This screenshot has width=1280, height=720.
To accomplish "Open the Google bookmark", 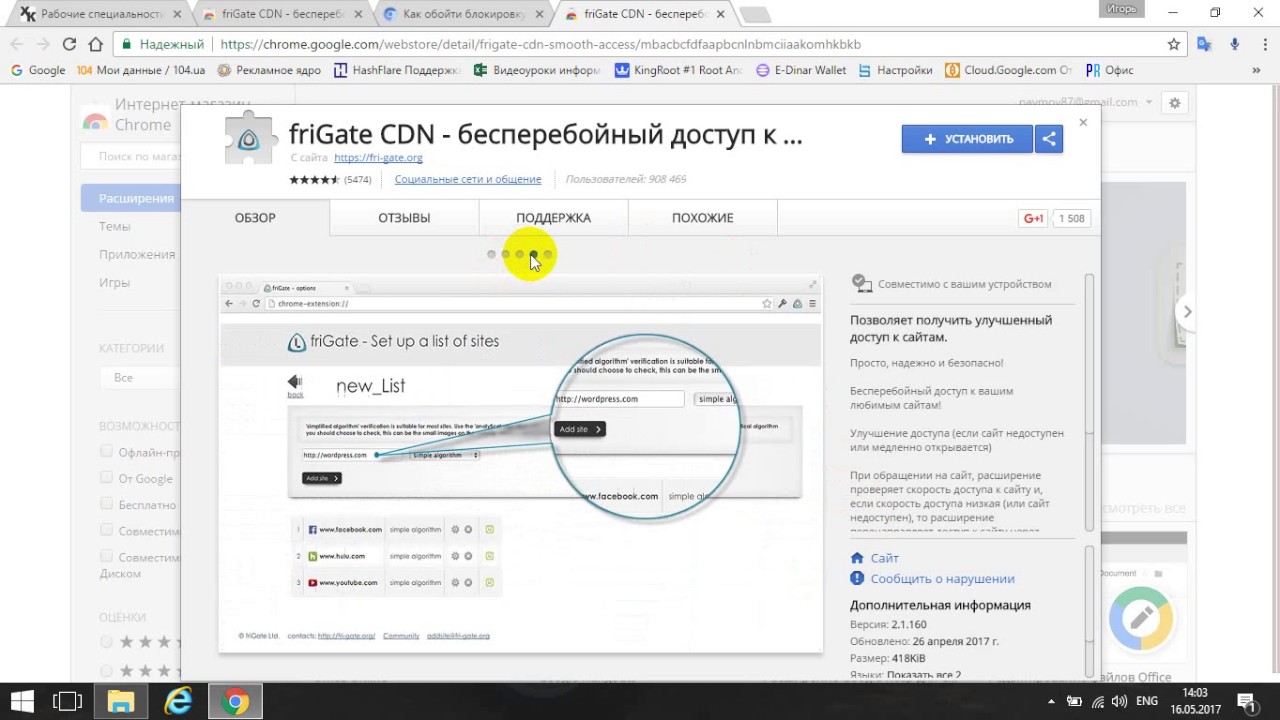I will [38, 71].
